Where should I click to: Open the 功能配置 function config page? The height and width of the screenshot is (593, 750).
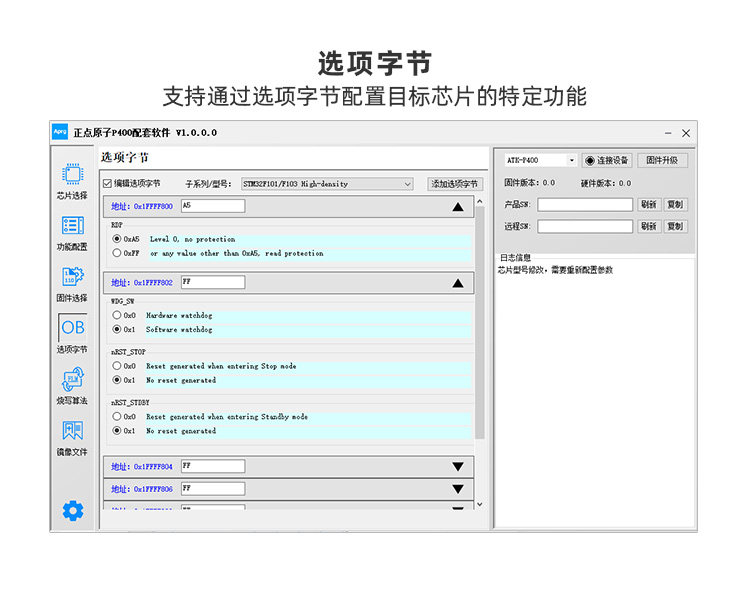click(72, 233)
